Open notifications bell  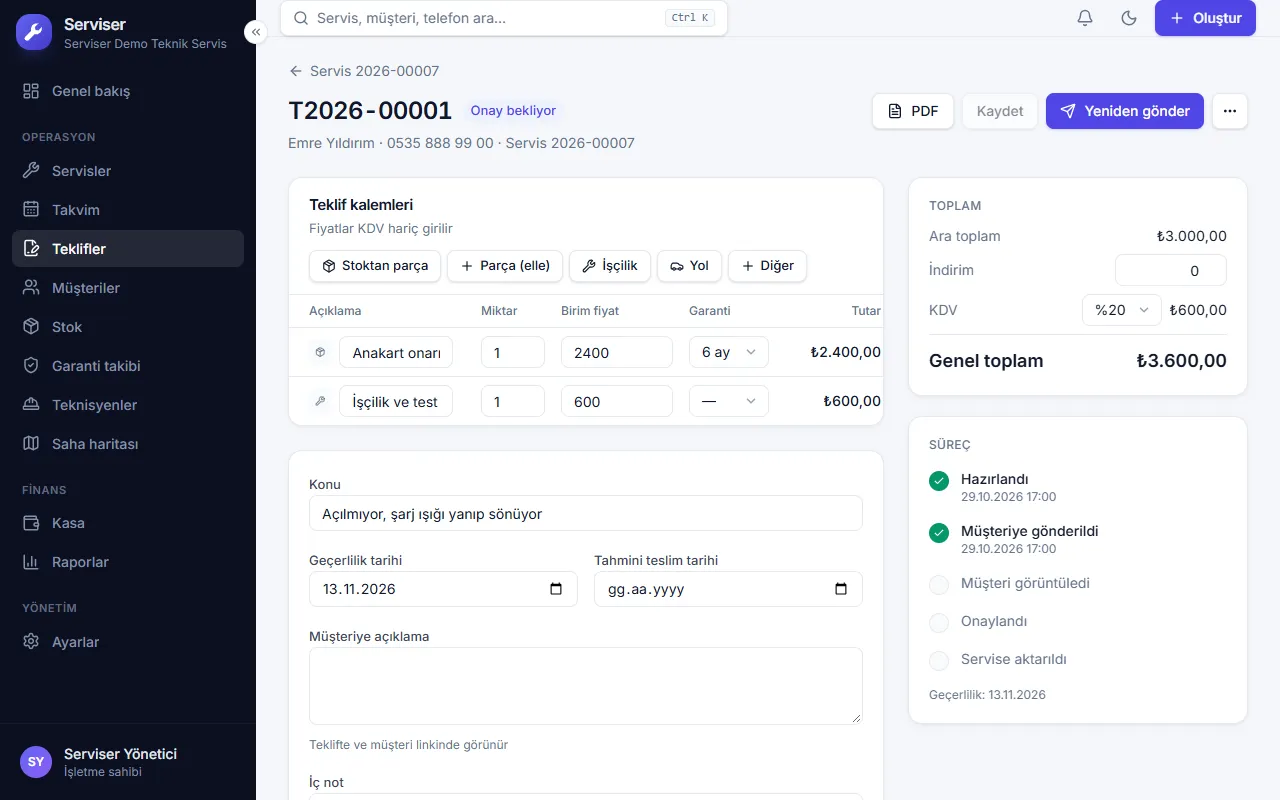[x=1085, y=18]
